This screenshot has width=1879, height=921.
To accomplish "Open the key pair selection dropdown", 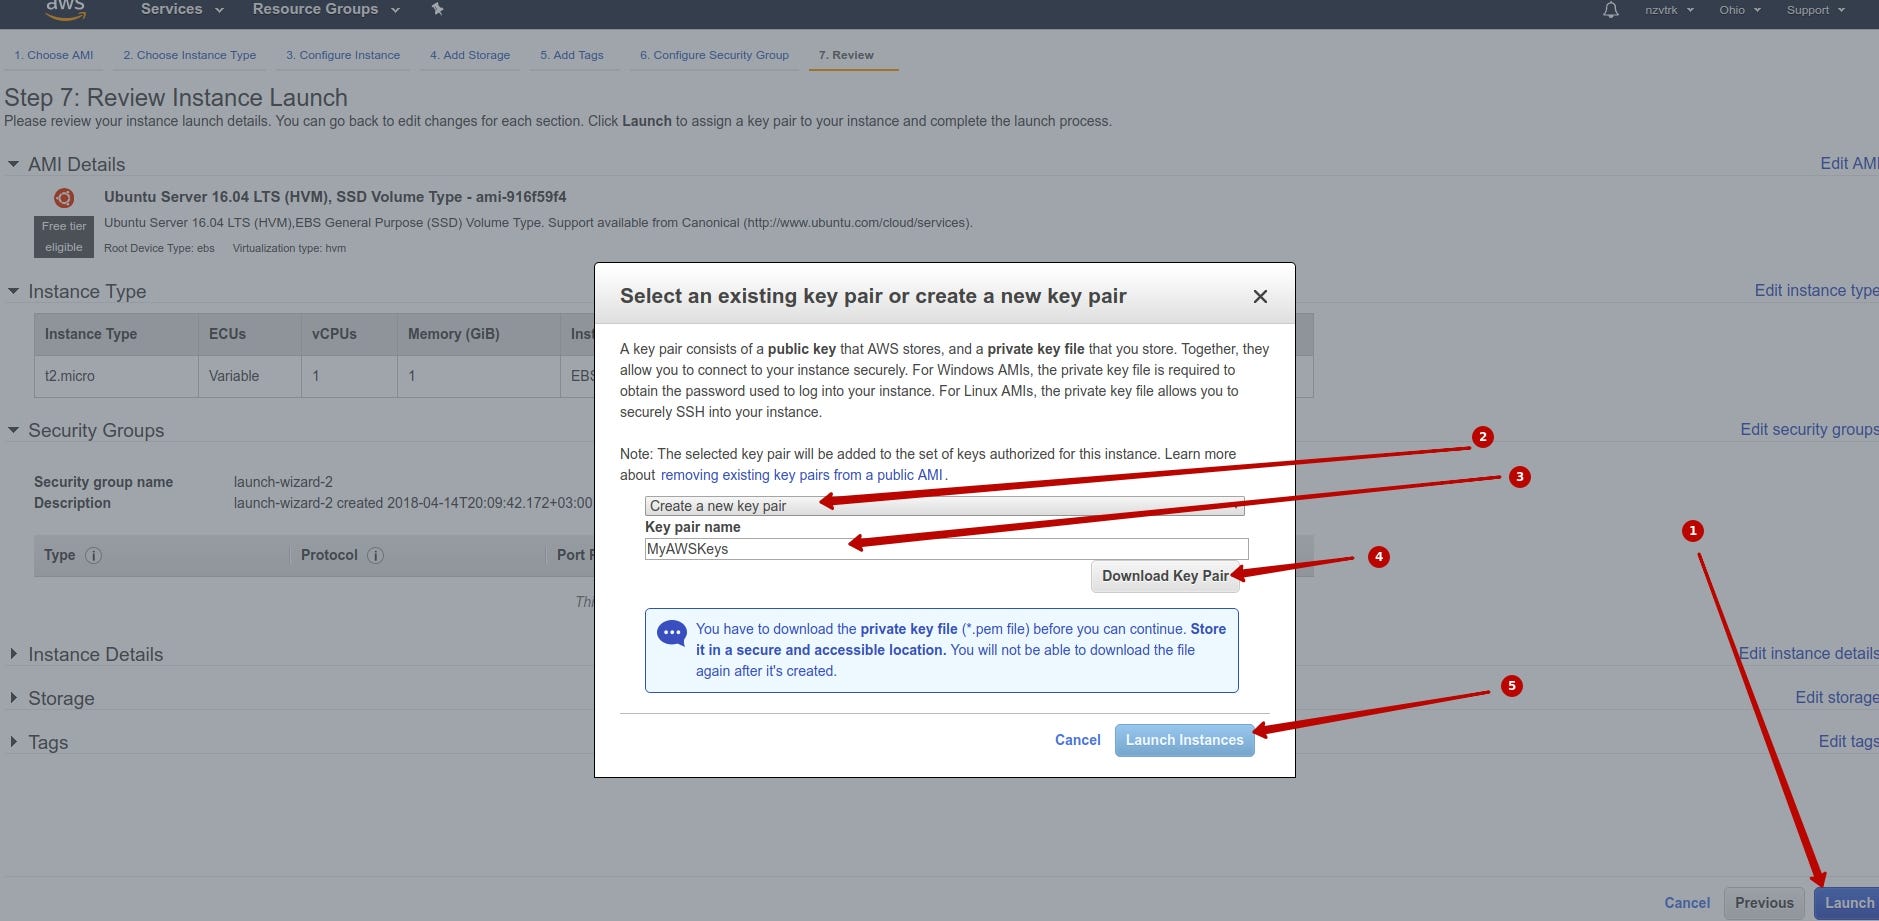I will tap(943, 506).
